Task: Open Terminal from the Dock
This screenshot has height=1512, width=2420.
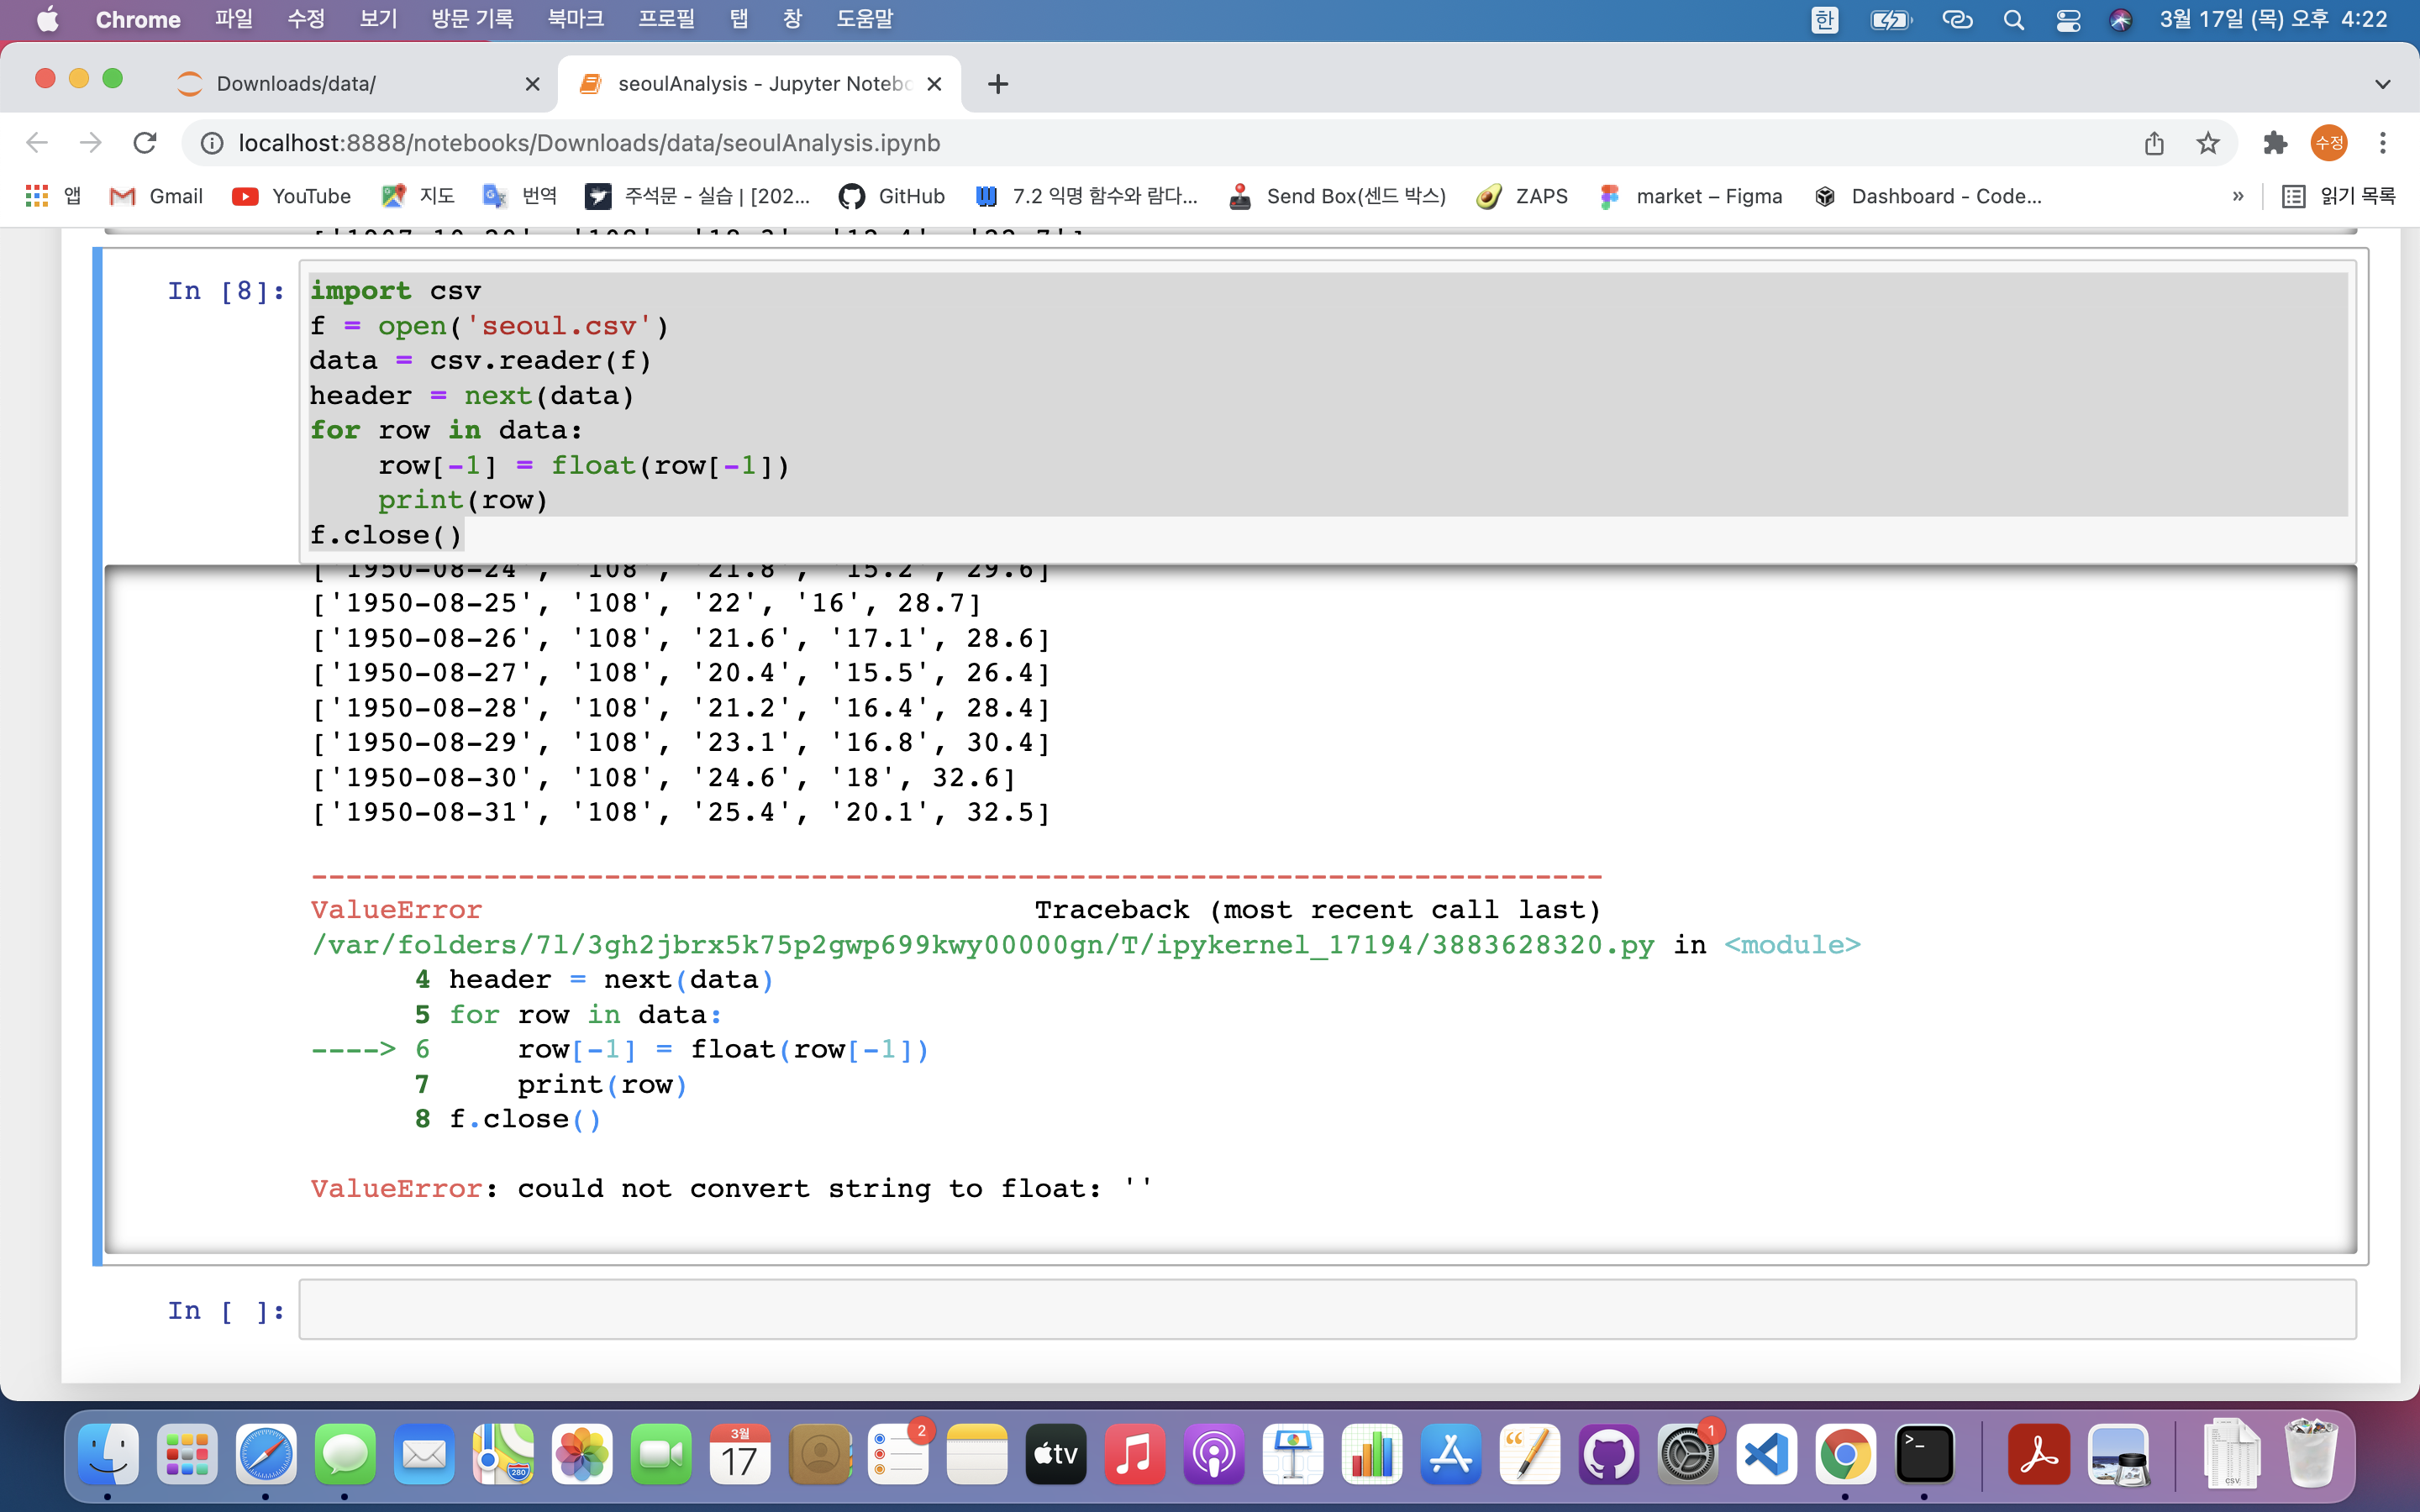Action: pyautogui.click(x=1924, y=1454)
